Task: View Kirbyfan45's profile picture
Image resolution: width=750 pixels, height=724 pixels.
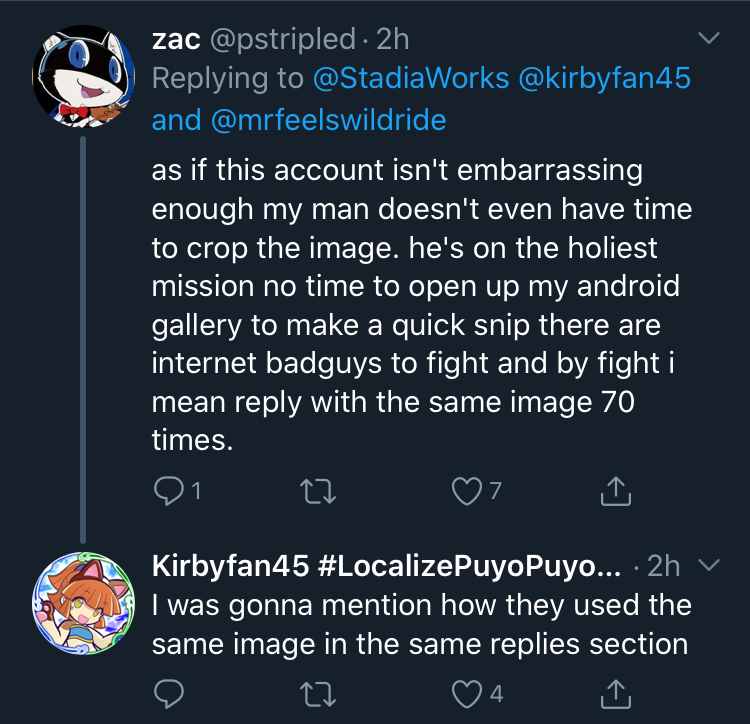Action: coord(83,603)
